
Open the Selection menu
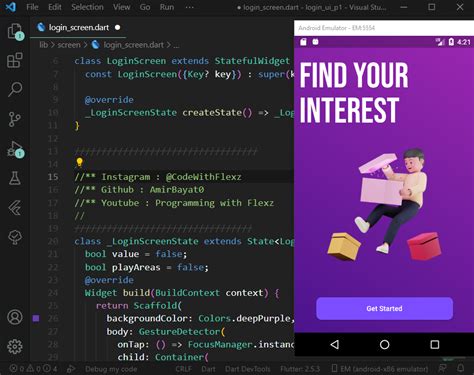point(87,7)
